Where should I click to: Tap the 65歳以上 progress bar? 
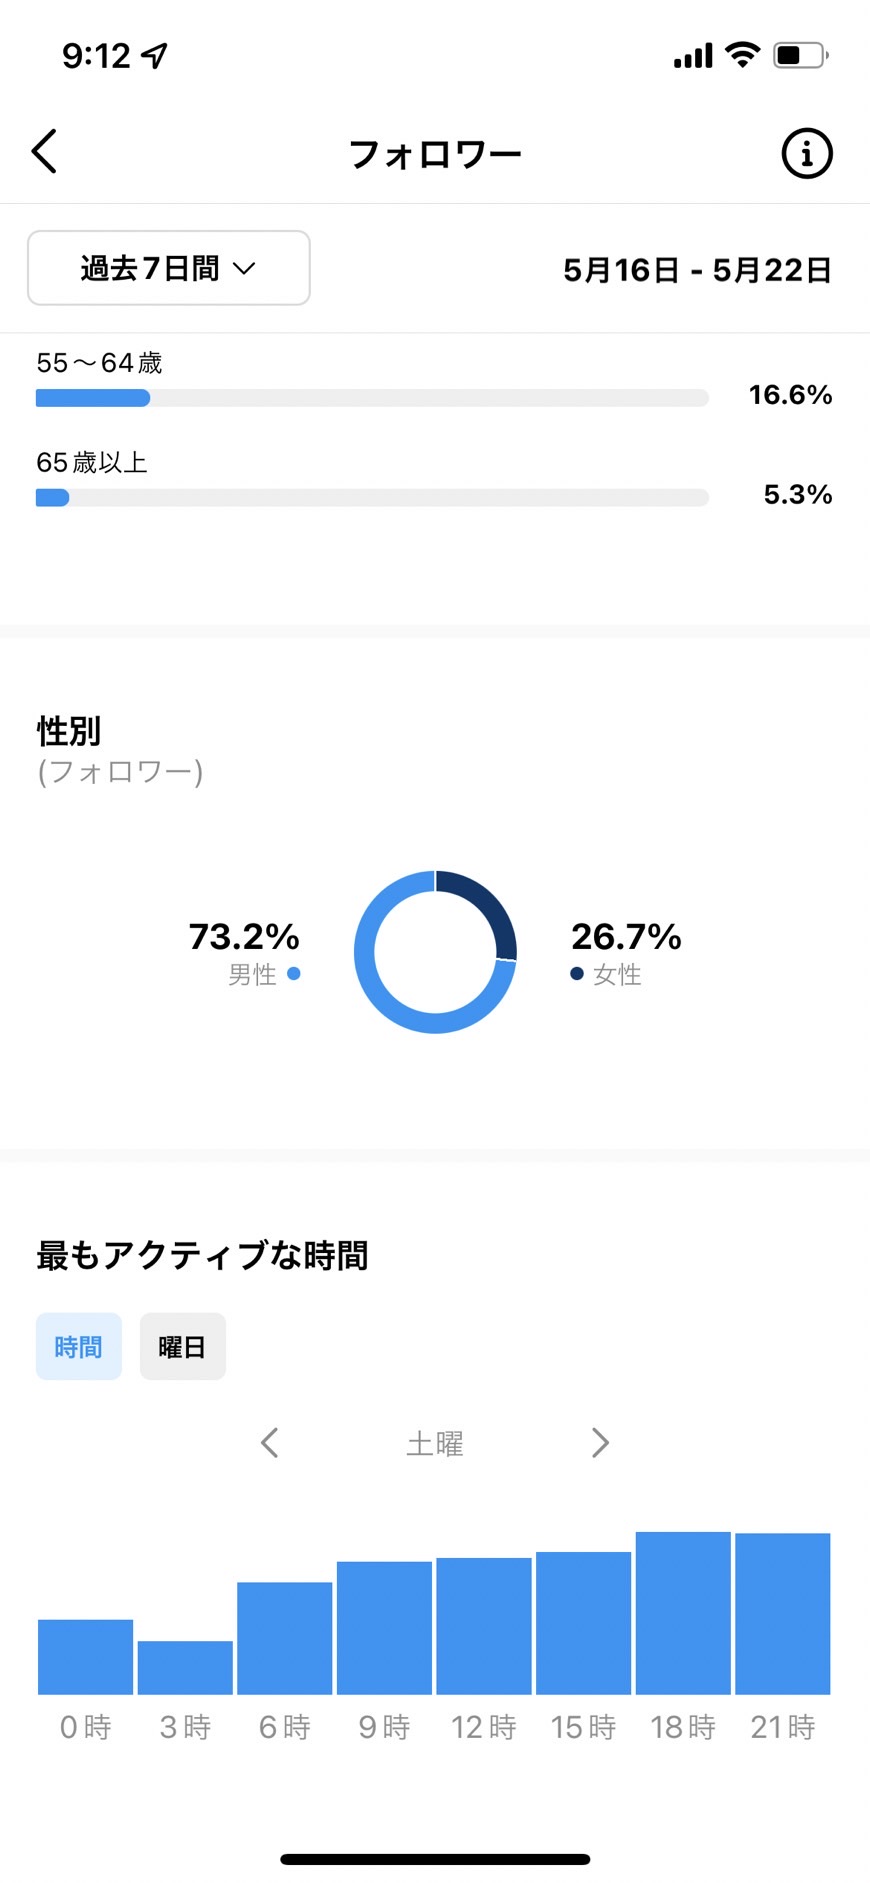pos(372,498)
